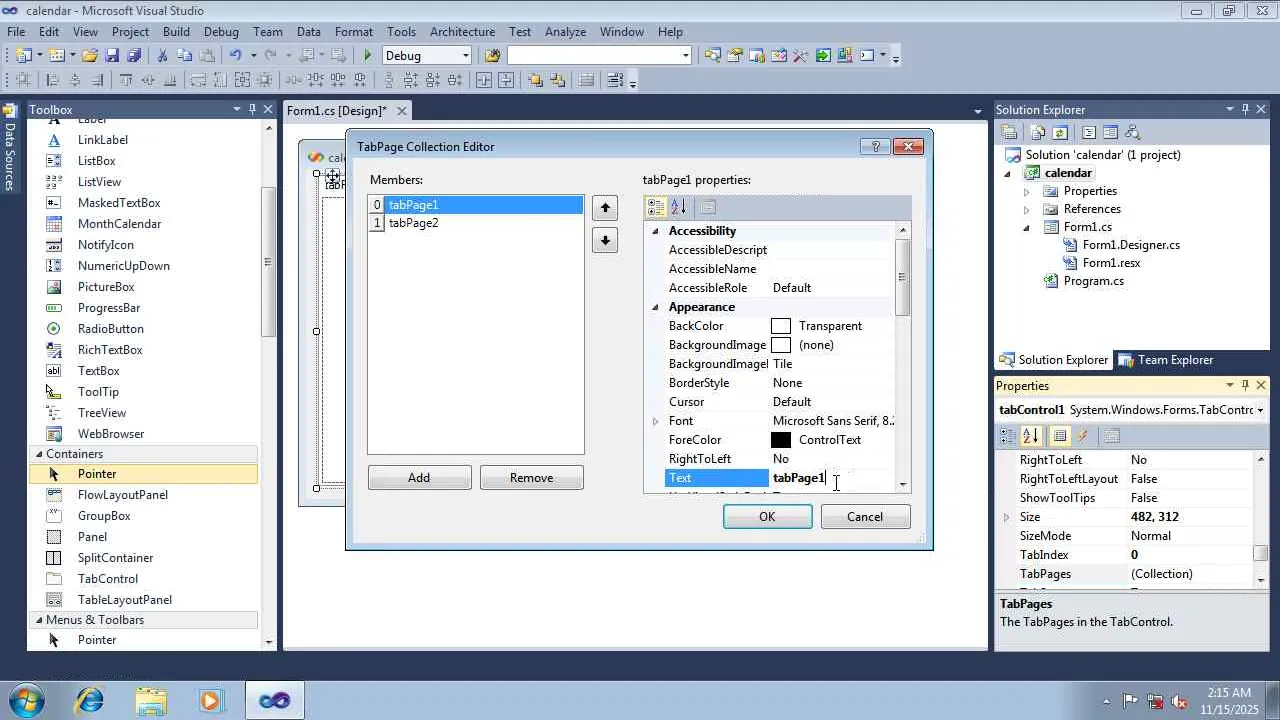
Task: Open Windows Explorer from the taskbar
Action: (151, 701)
